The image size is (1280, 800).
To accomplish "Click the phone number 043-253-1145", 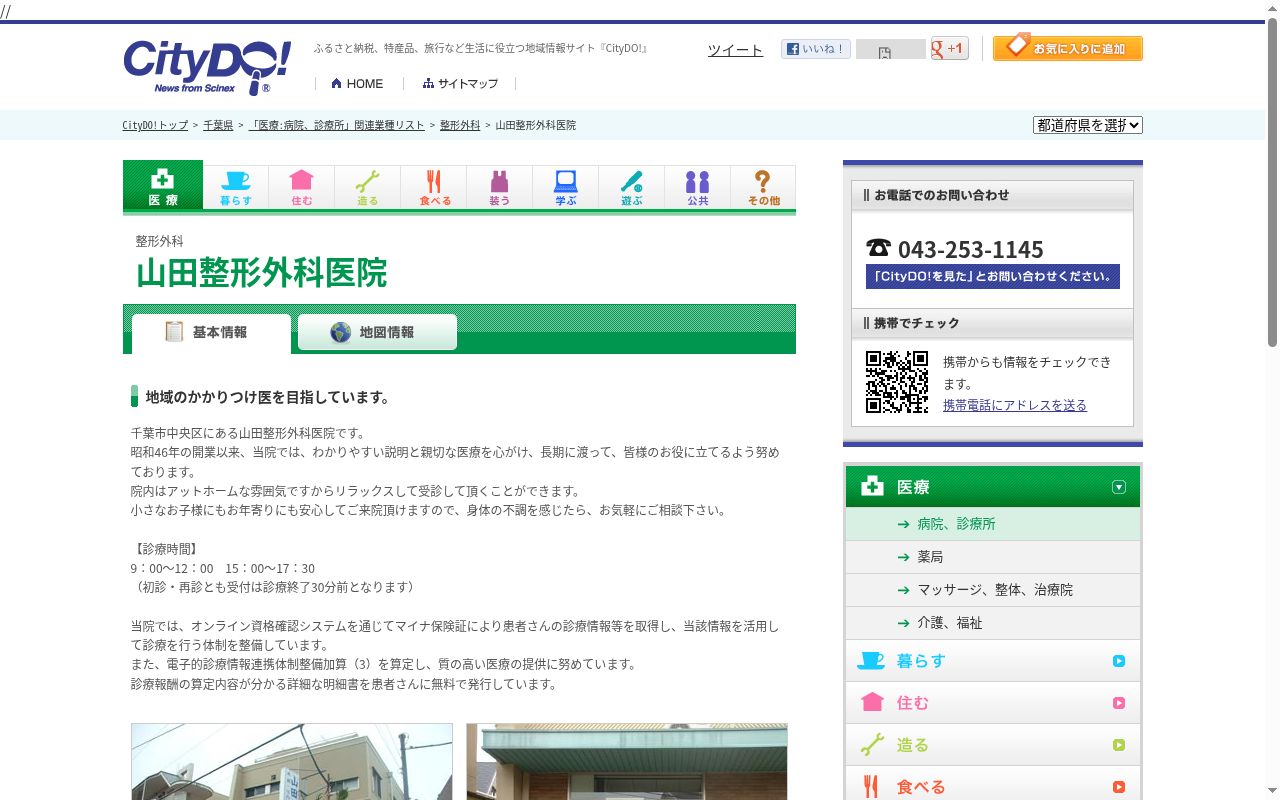I will point(970,249).
